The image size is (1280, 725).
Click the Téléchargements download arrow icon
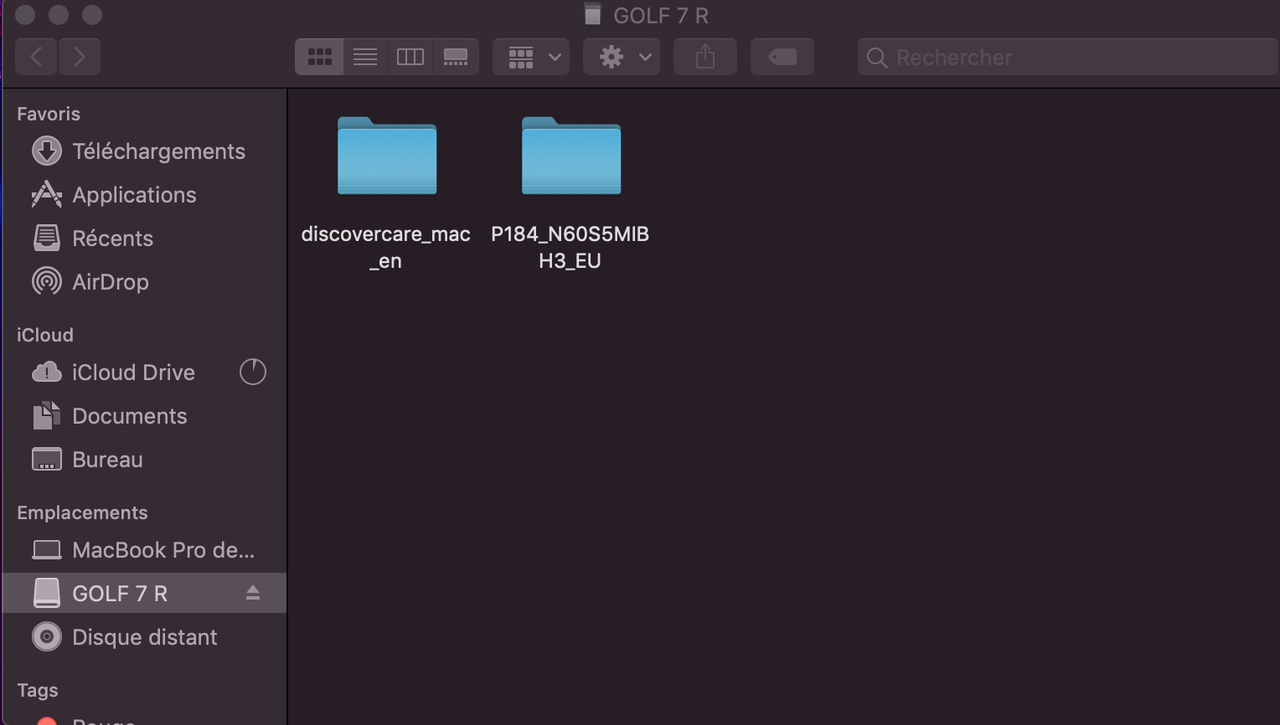click(x=47, y=151)
